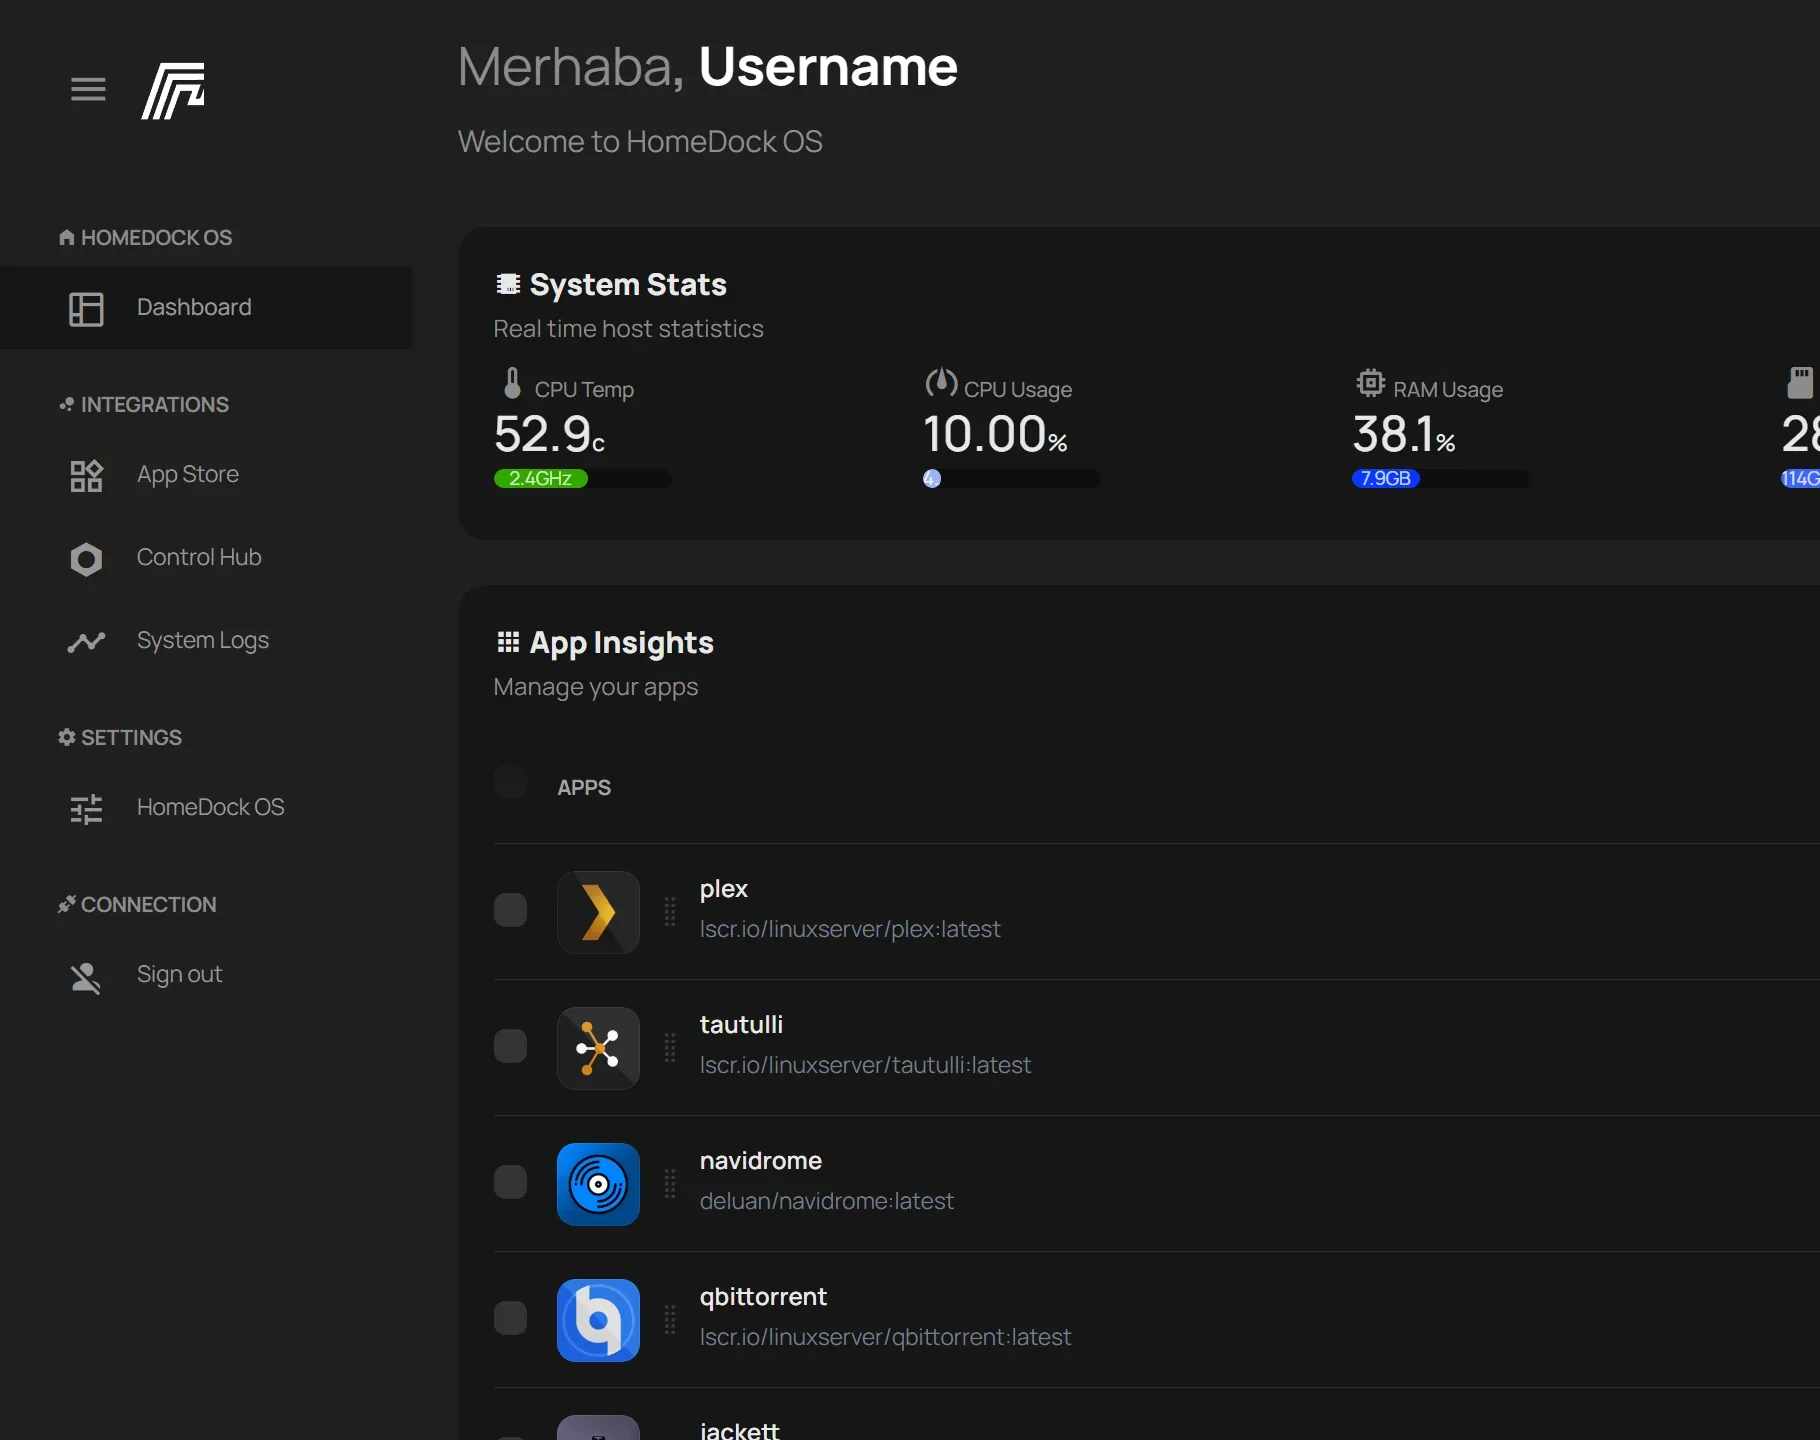
Task: Check the selection box next to navidrome
Action: click(x=510, y=1182)
